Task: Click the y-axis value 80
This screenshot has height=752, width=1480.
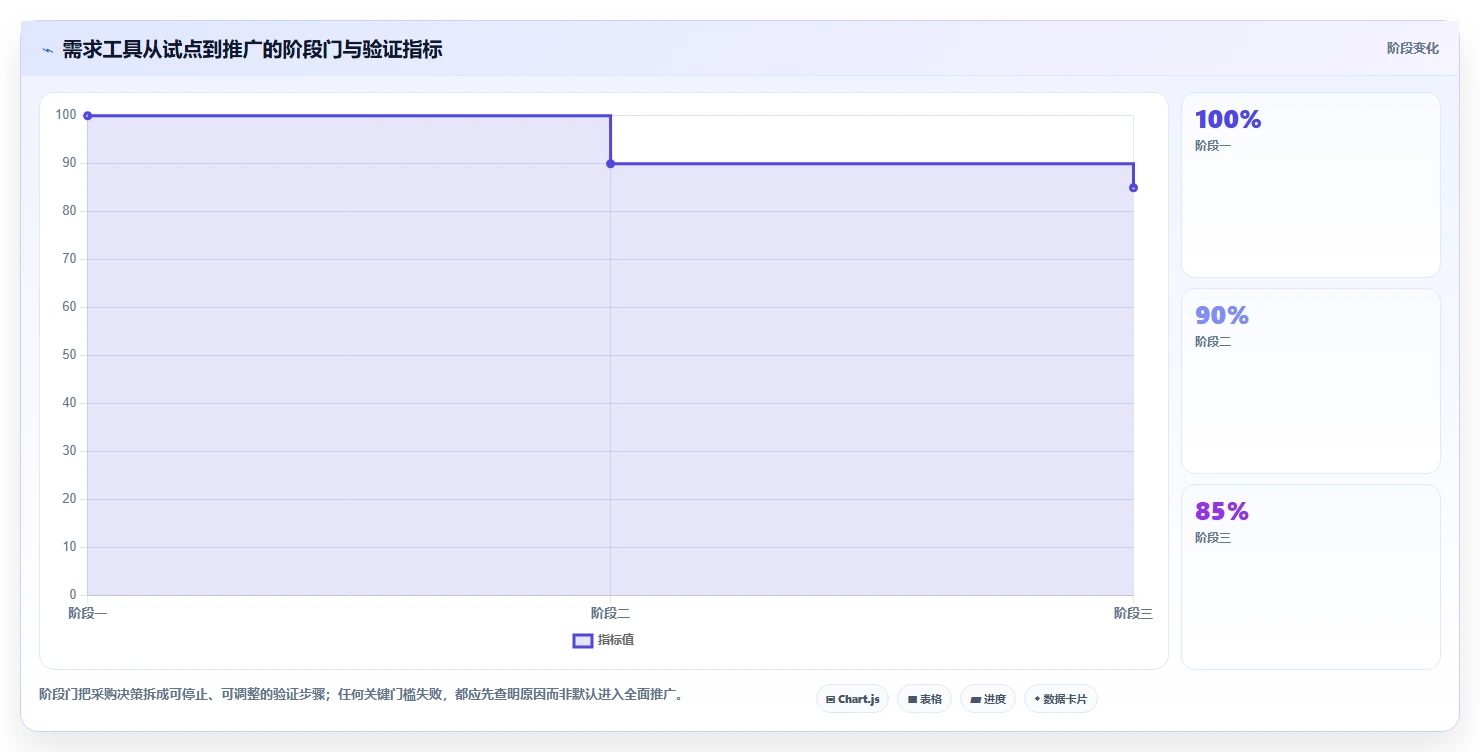Action: tap(69, 211)
